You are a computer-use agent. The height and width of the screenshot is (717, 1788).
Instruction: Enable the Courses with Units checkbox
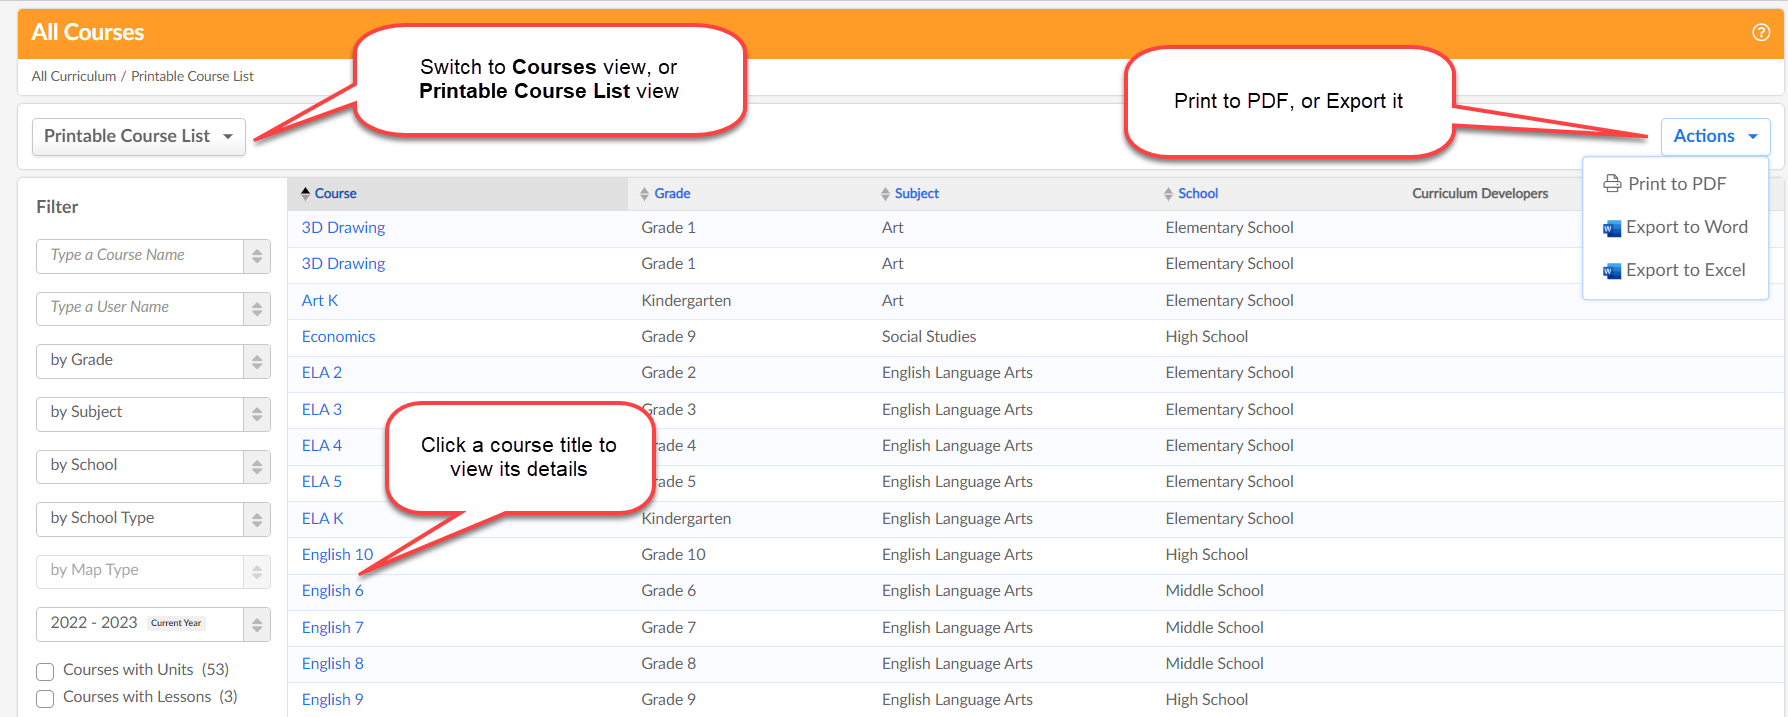45,671
